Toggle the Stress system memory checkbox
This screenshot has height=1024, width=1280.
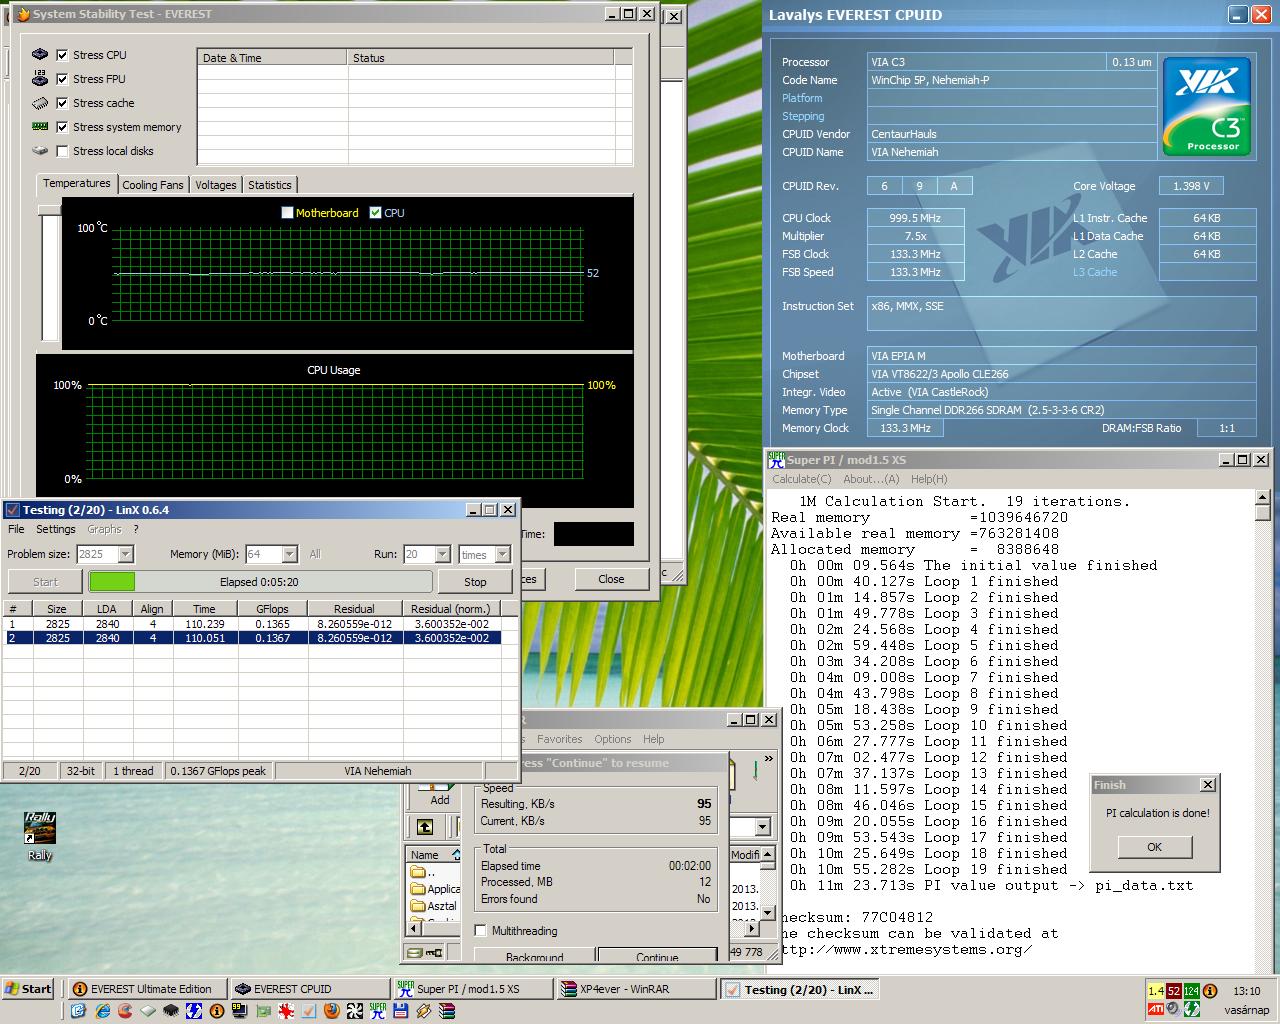pyautogui.click(x=63, y=127)
